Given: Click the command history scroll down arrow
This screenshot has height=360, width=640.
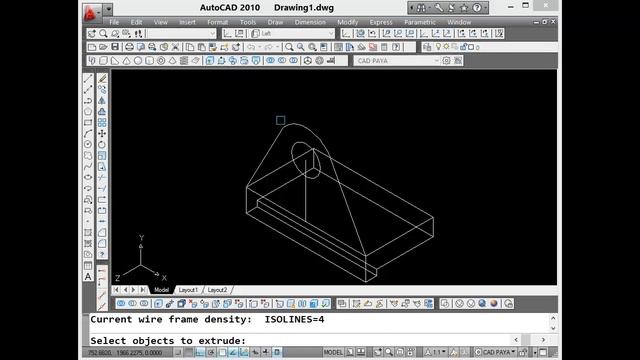Looking at the screenshot, I should [x=553, y=328].
